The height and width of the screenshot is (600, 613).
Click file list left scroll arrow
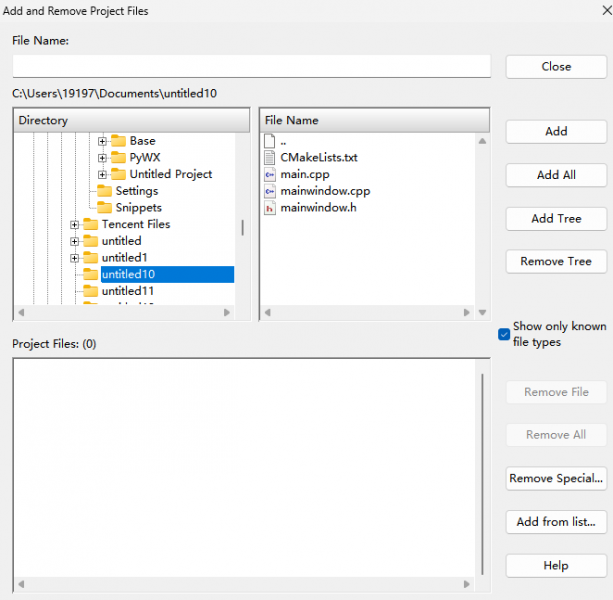pos(268,312)
